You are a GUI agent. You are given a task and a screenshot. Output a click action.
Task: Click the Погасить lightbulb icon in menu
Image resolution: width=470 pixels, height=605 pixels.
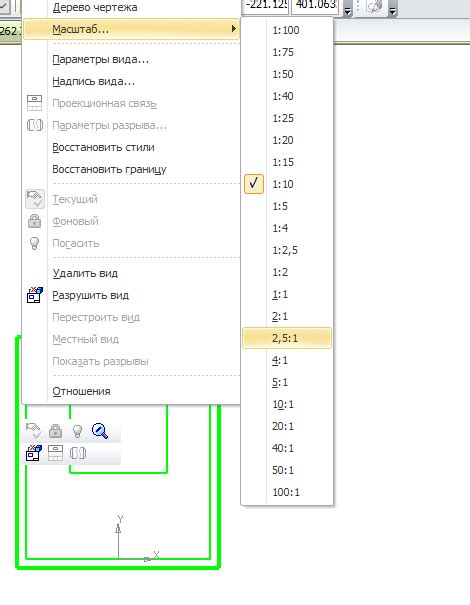click(34, 243)
